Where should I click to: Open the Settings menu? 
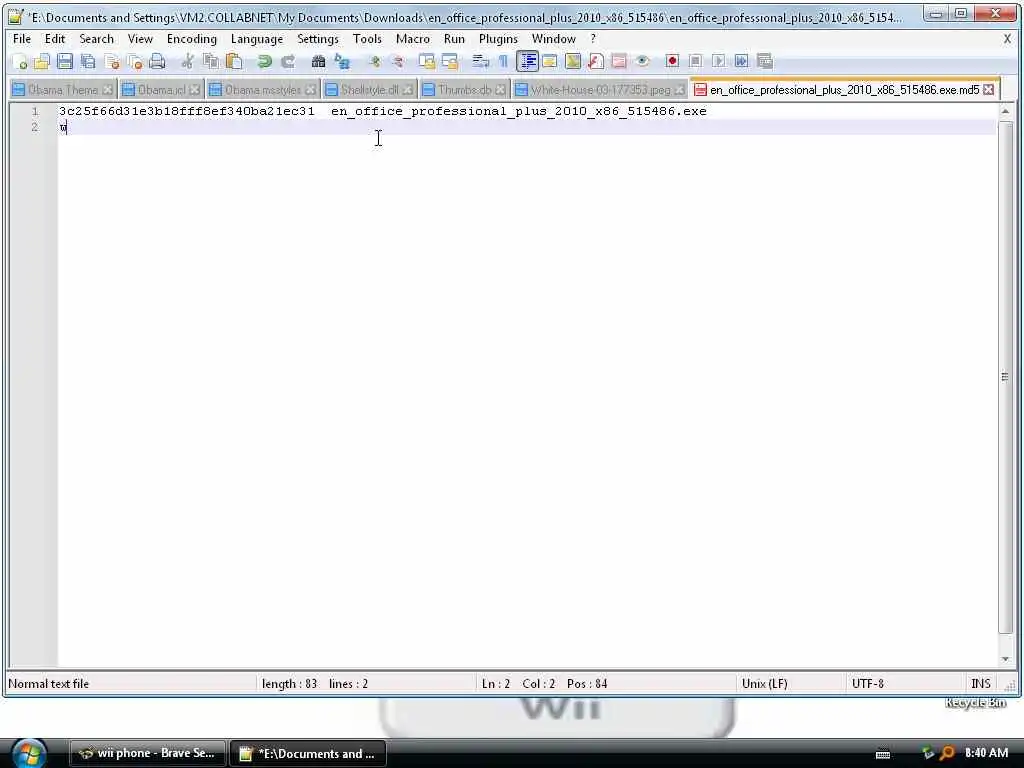point(318,39)
